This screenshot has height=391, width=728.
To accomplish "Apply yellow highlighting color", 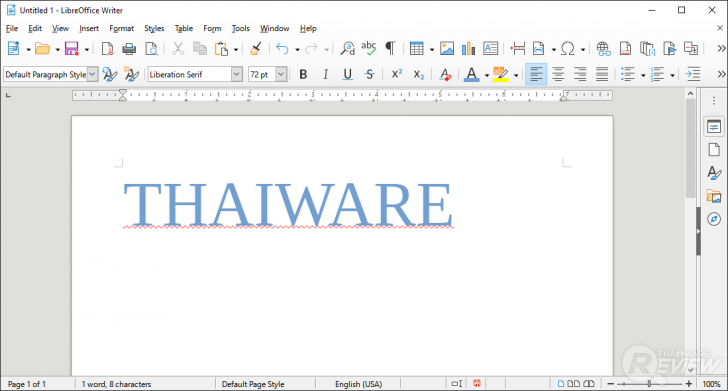I will click(500, 74).
